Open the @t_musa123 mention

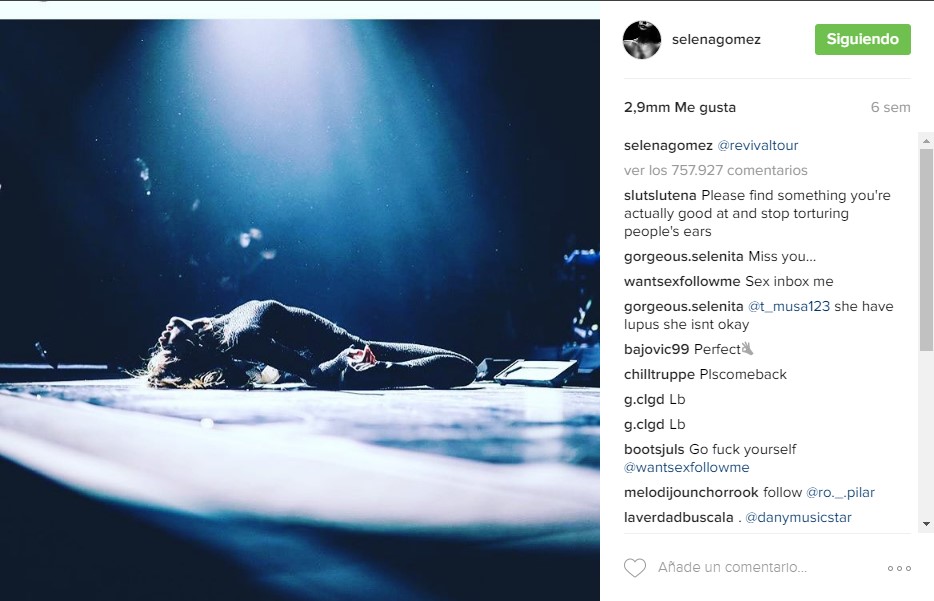(789, 306)
